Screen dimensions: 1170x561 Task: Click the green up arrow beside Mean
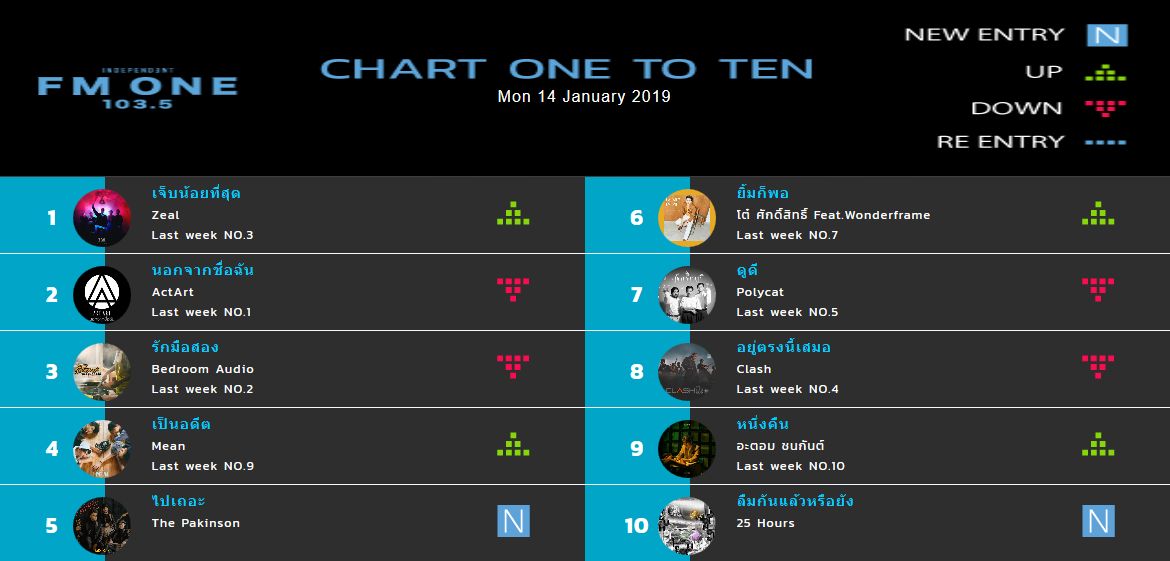513,444
